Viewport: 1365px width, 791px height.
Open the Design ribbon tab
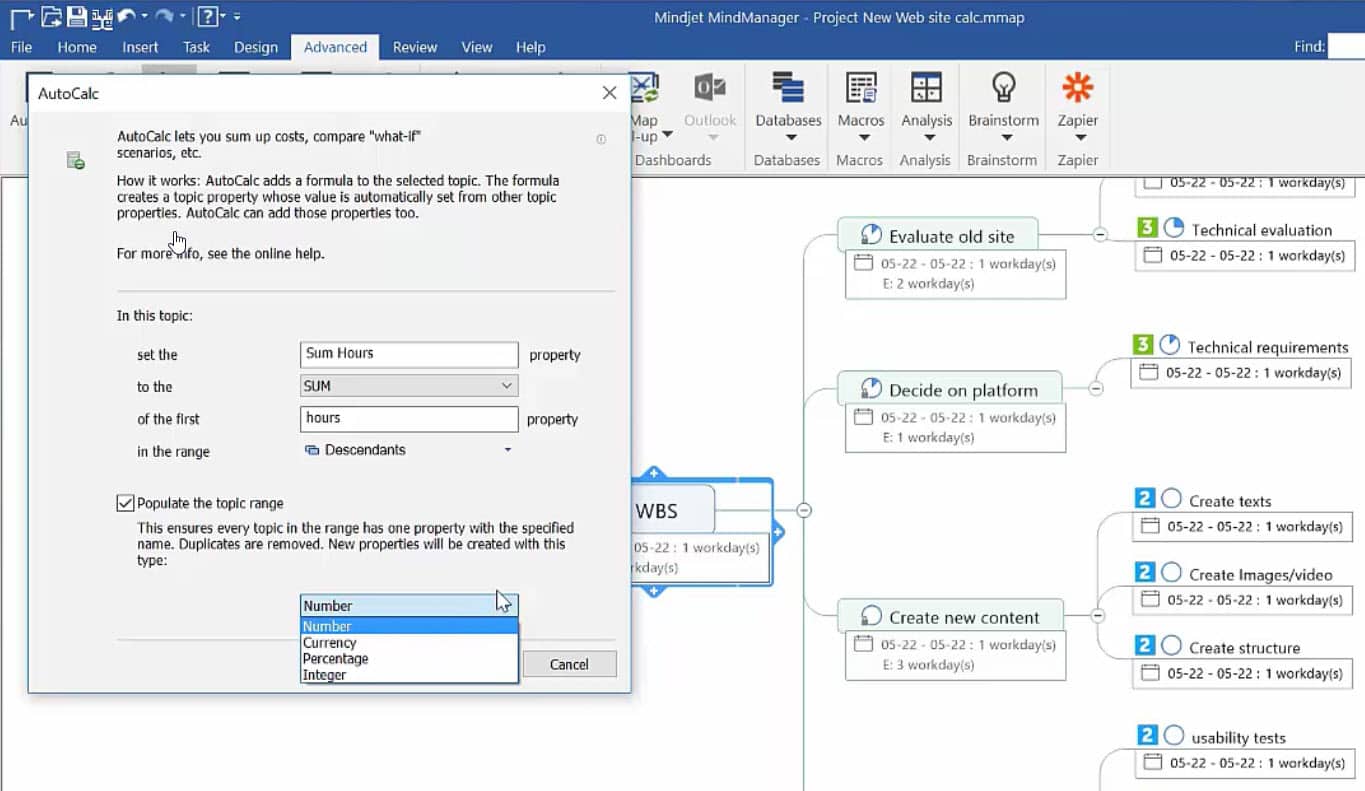coord(256,47)
